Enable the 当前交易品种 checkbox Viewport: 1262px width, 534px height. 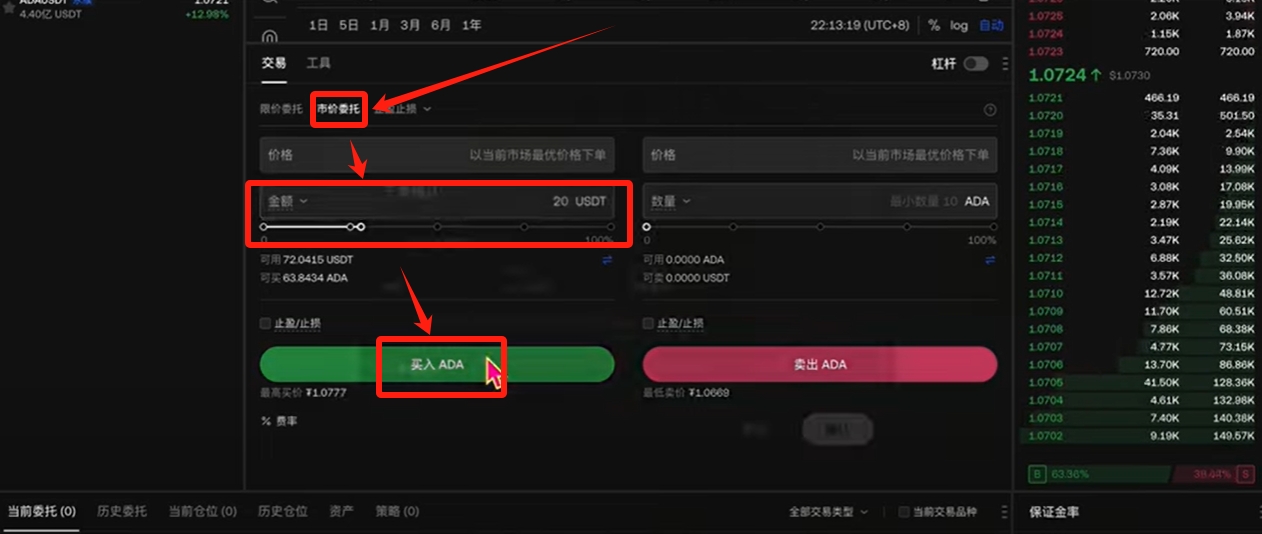[x=904, y=512]
